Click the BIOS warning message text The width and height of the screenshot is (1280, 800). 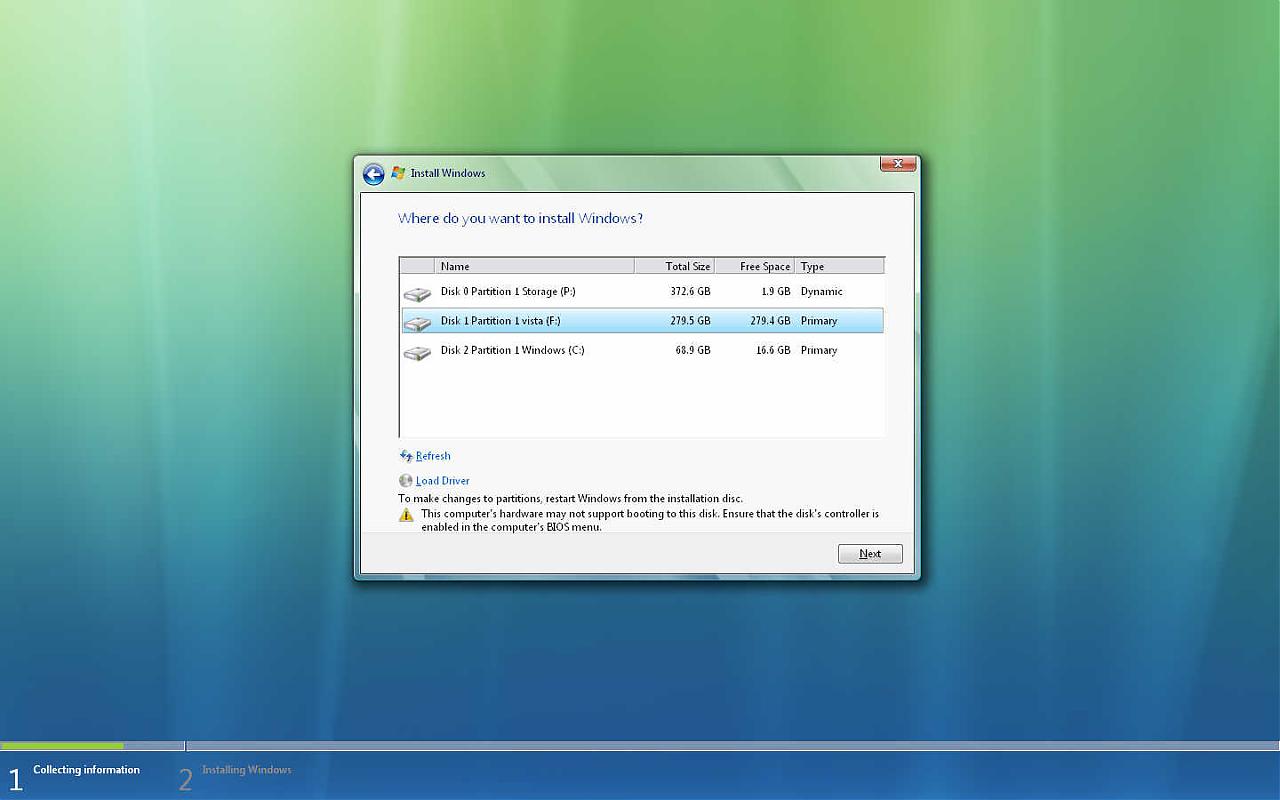coord(650,520)
